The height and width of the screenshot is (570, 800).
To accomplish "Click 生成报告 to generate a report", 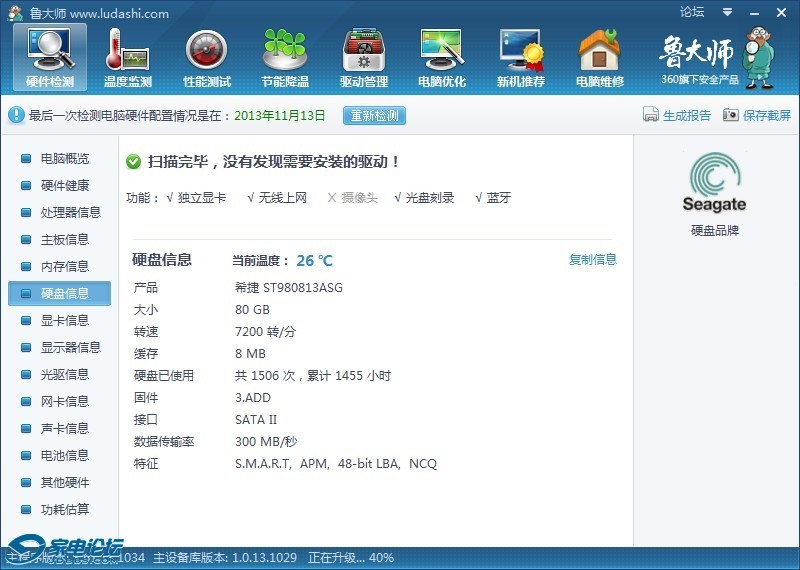I will 677,115.
